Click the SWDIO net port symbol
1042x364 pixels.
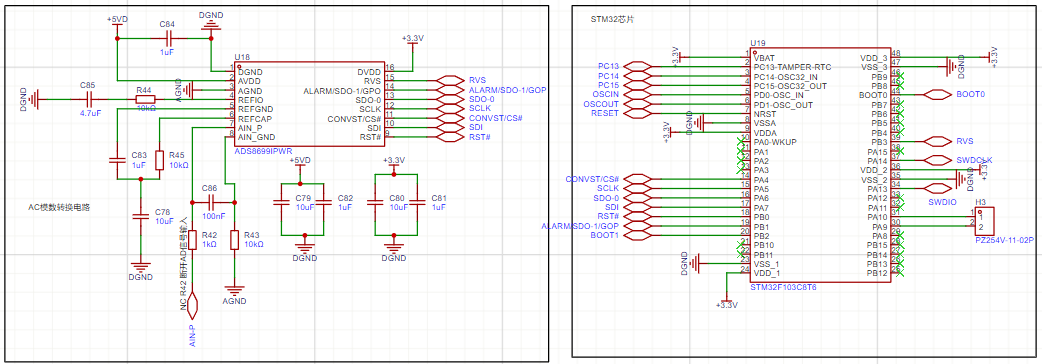(x=939, y=188)
